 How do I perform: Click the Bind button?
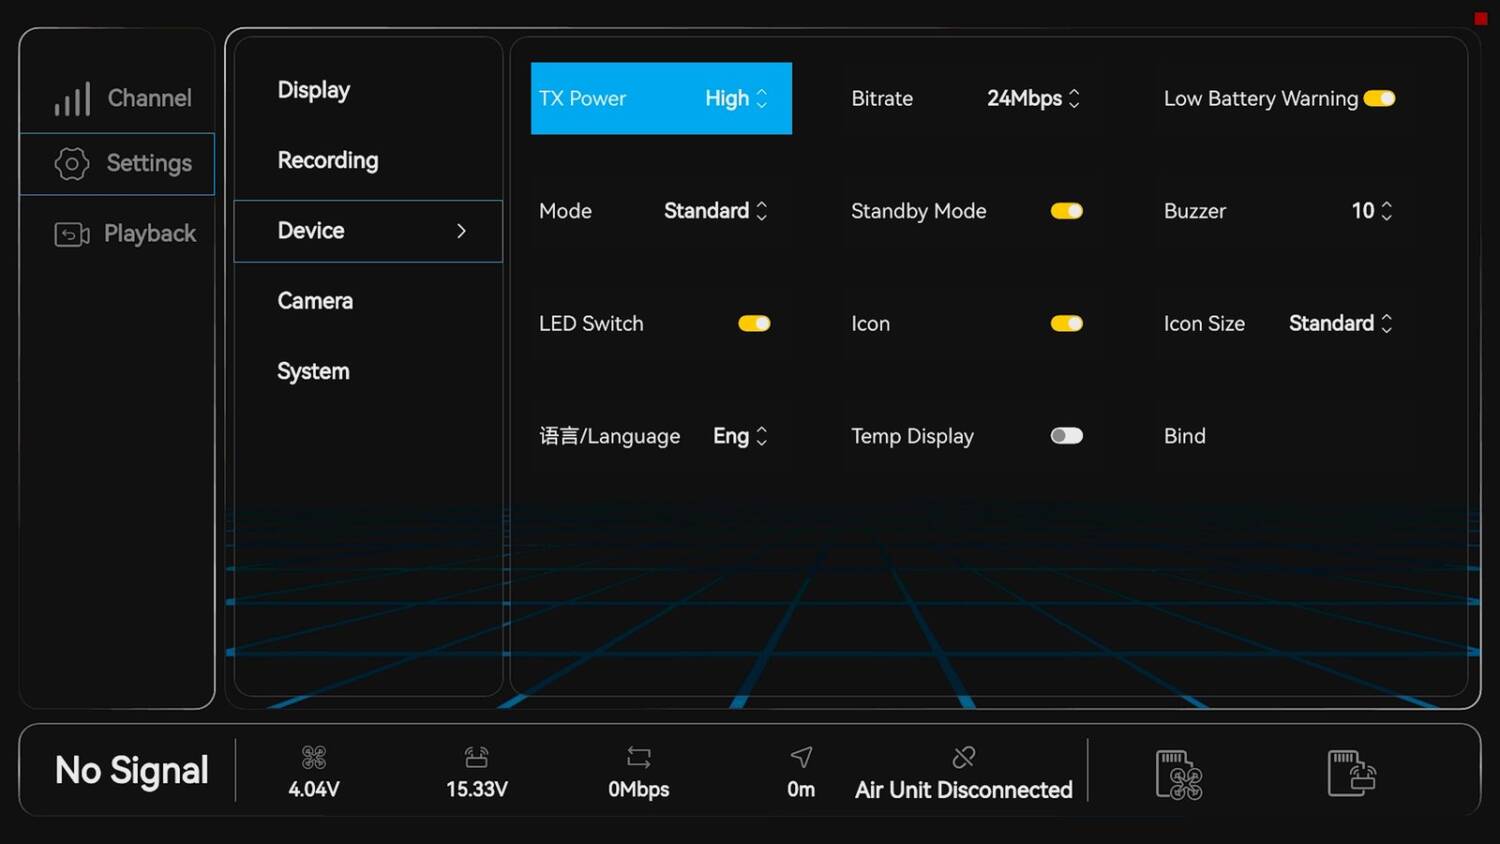[x=1185, y=436]
